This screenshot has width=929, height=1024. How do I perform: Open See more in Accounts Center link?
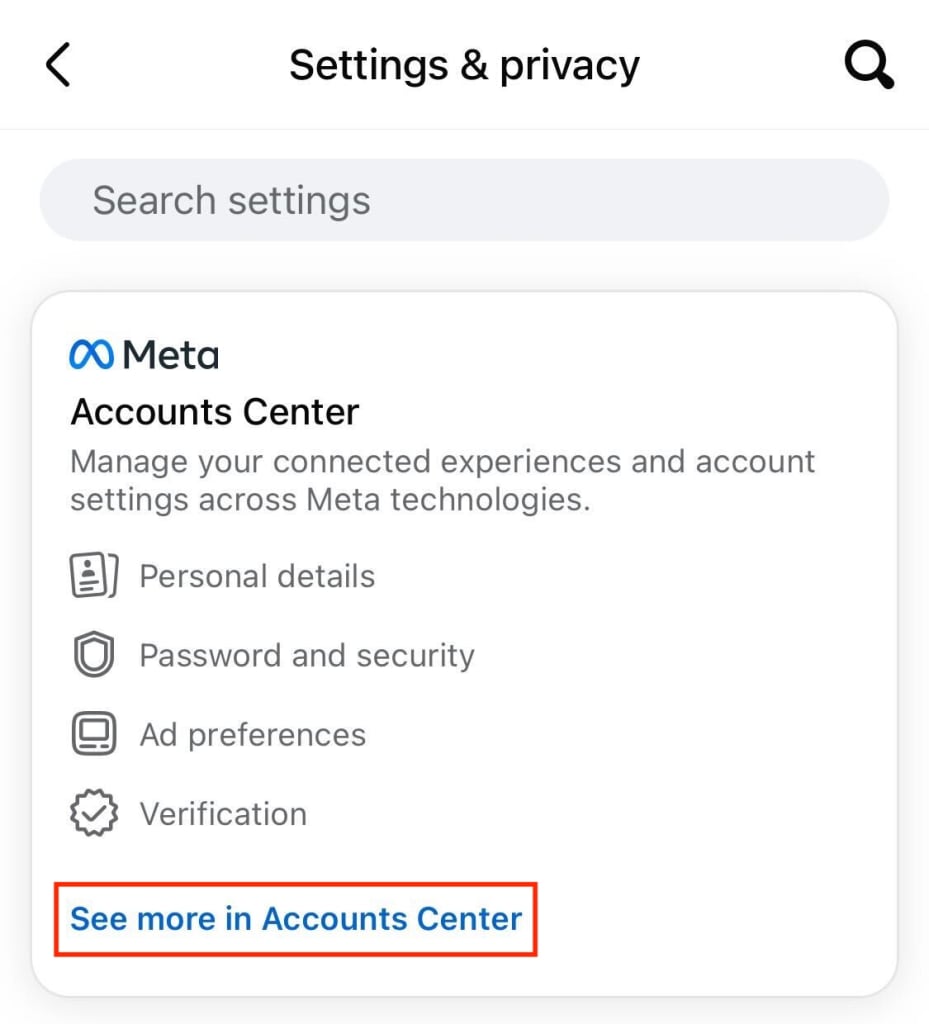coord(296,919)
